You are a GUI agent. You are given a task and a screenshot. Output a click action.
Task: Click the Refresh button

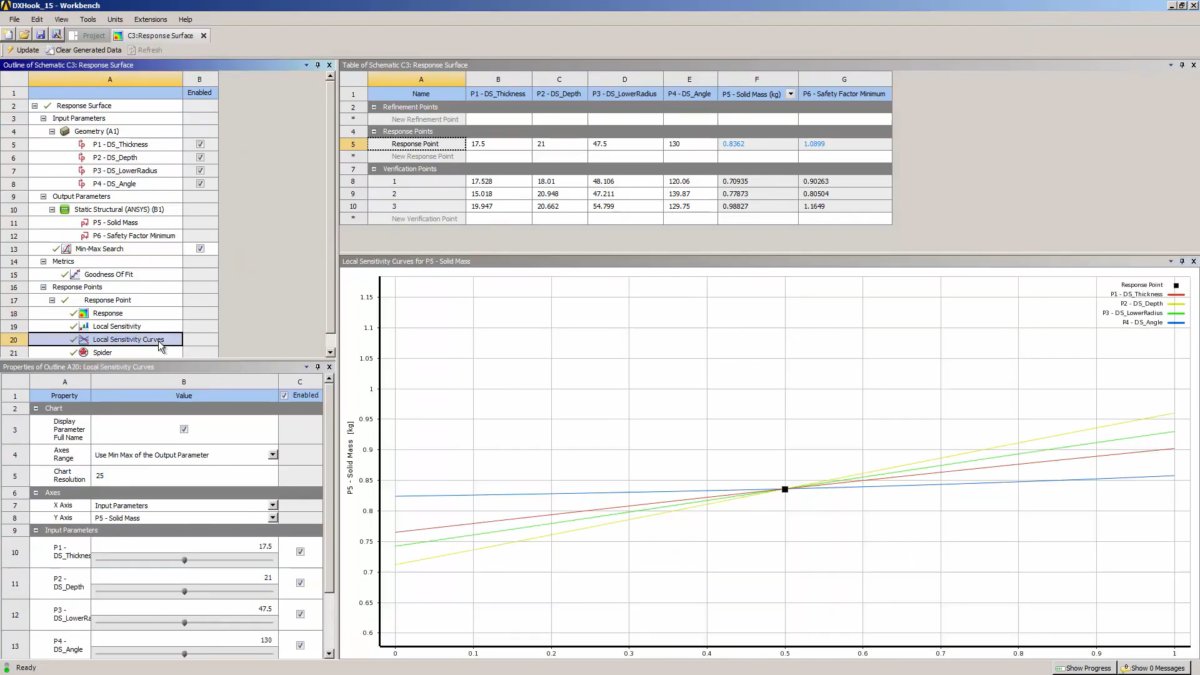(x=144, y=50)
